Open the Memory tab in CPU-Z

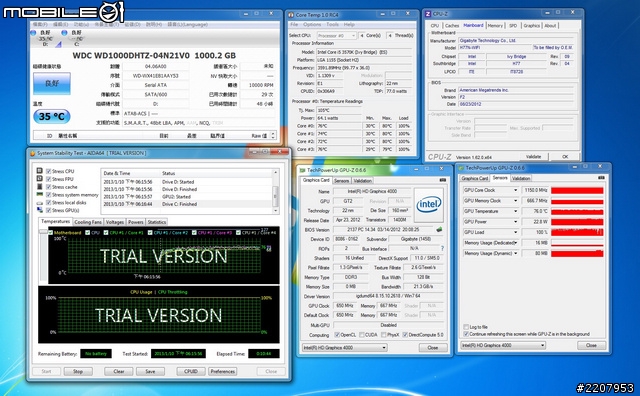[x=495, y=25]
